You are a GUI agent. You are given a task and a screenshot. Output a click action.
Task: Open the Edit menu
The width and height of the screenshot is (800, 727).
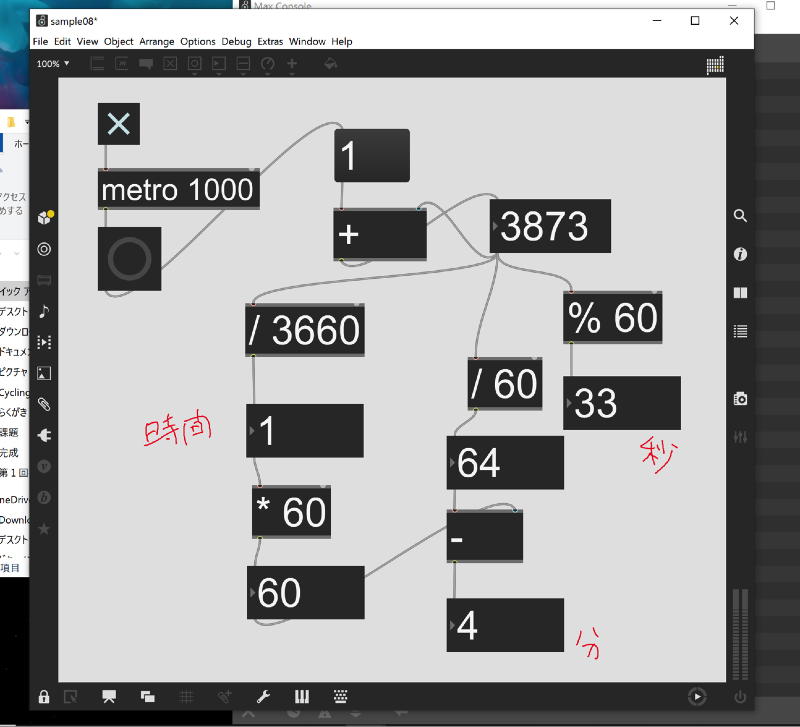coord(62,41)
